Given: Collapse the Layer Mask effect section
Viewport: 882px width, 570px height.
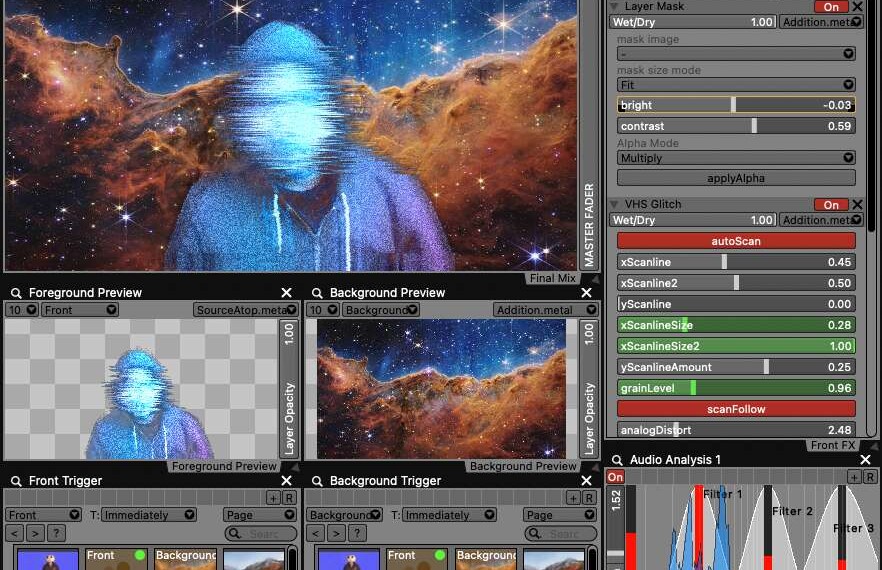Looking at the screenshot, I should tap(614, 7).
